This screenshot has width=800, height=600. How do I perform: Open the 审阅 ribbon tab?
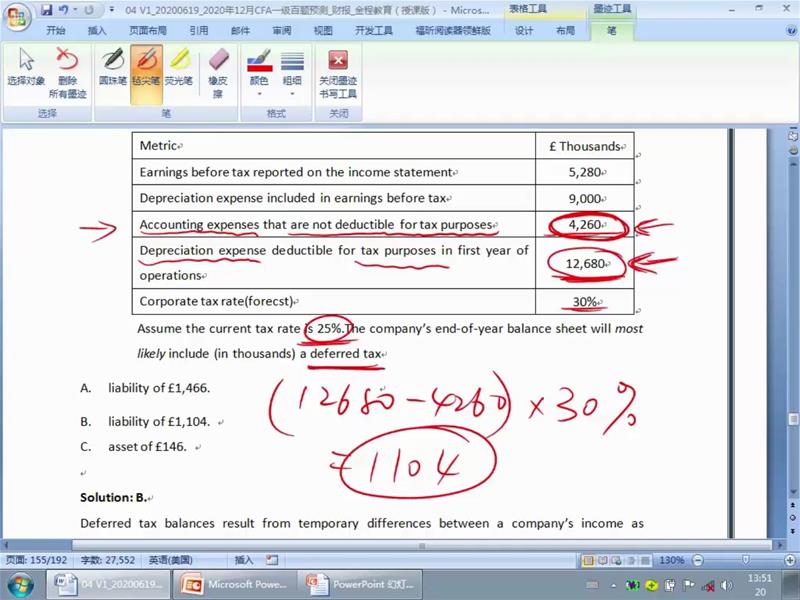(282, 31)
